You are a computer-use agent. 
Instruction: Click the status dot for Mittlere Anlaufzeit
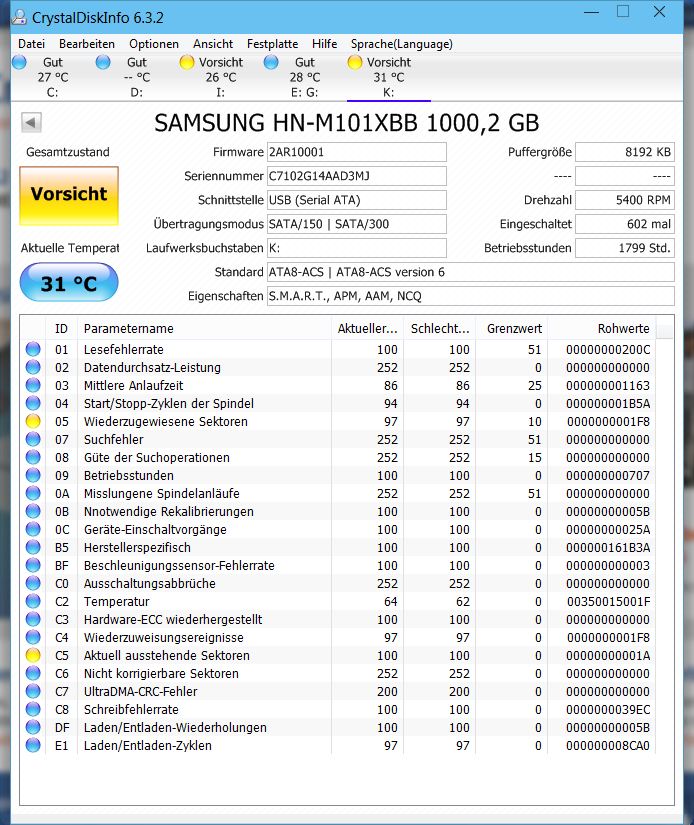33,386
